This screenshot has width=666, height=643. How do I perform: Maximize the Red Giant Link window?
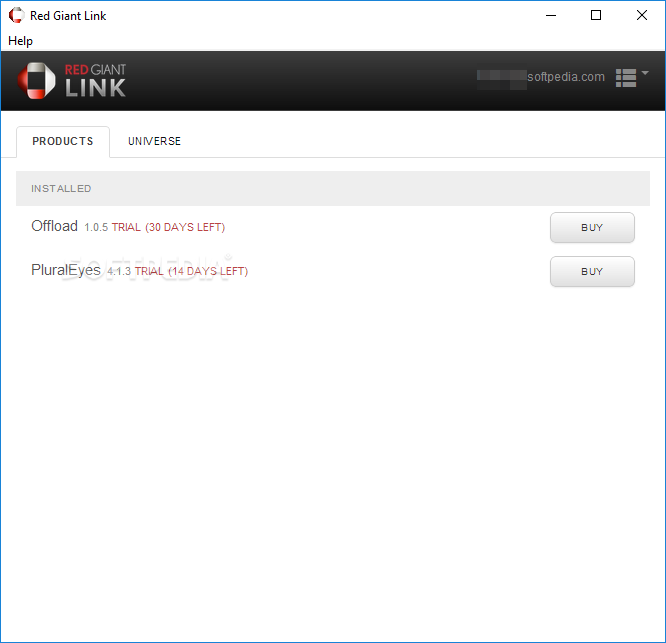click(596, 16)
